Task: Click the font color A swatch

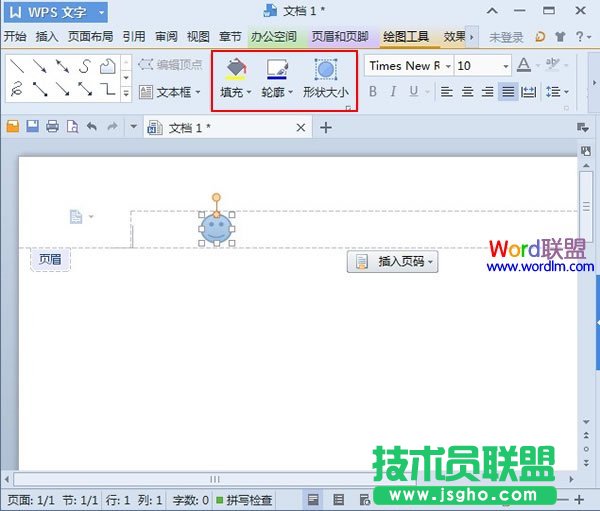Action: click(524, 66)
